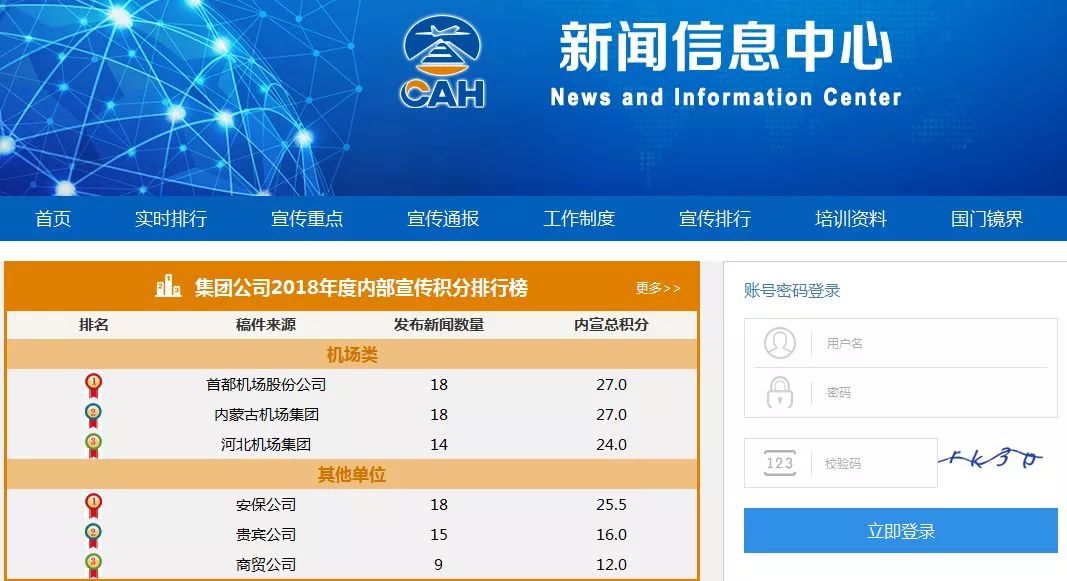Focus the 用户名 username input field
Screen dimensions: 1067x581
[930, 343]
